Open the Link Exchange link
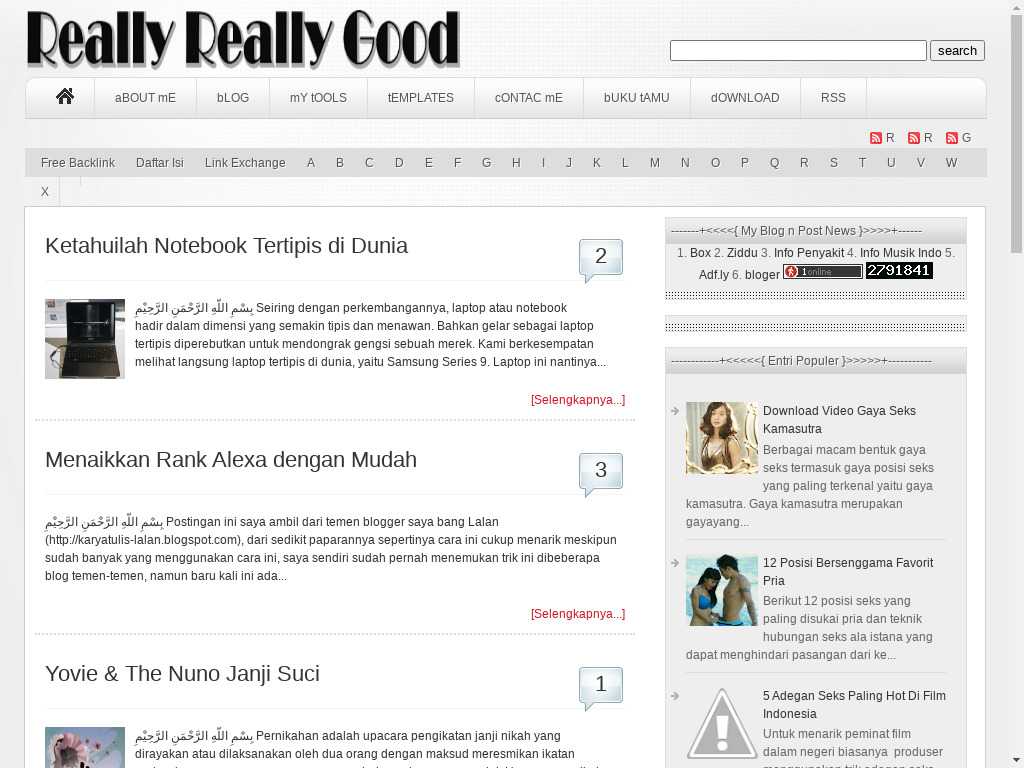This screenshot has width=1024, height=768. coord(245,163)
